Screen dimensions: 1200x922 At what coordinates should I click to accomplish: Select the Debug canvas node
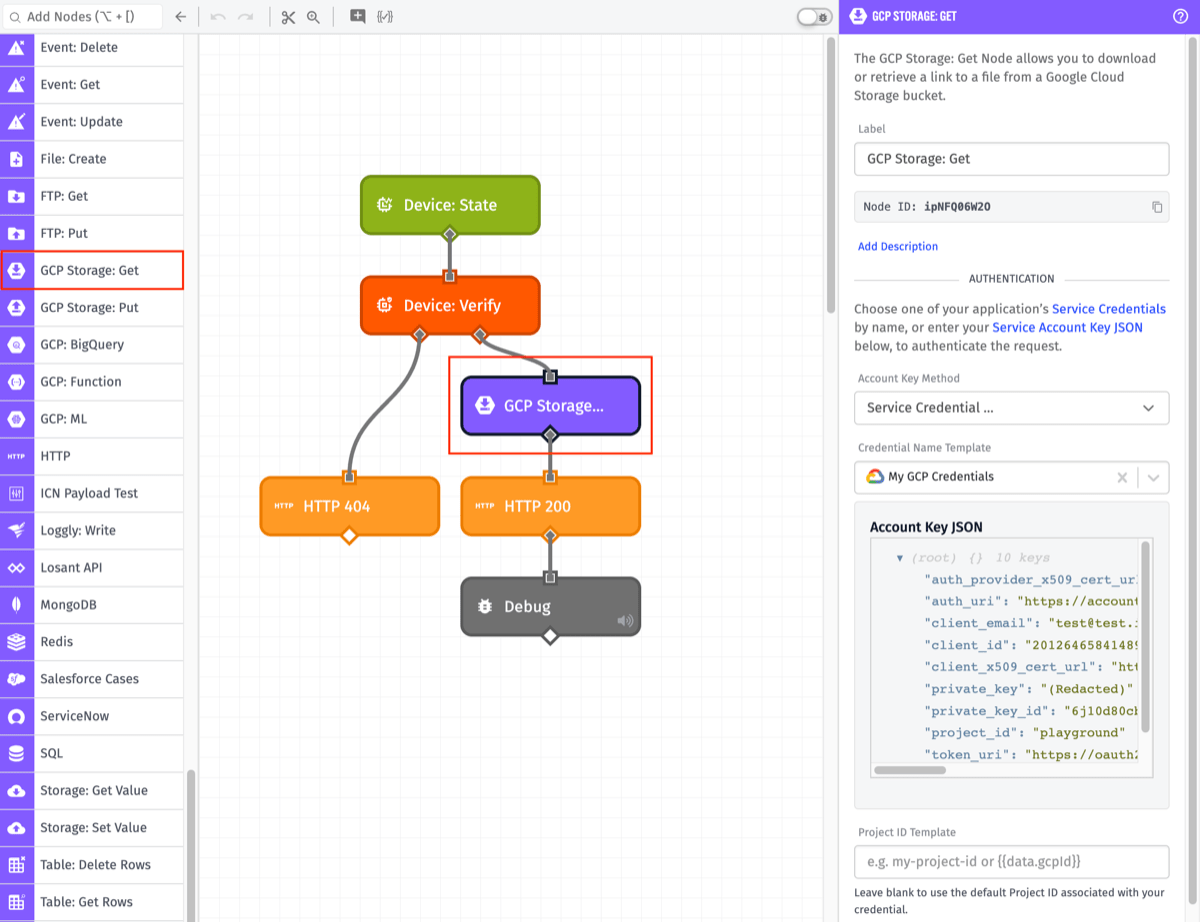550,606
